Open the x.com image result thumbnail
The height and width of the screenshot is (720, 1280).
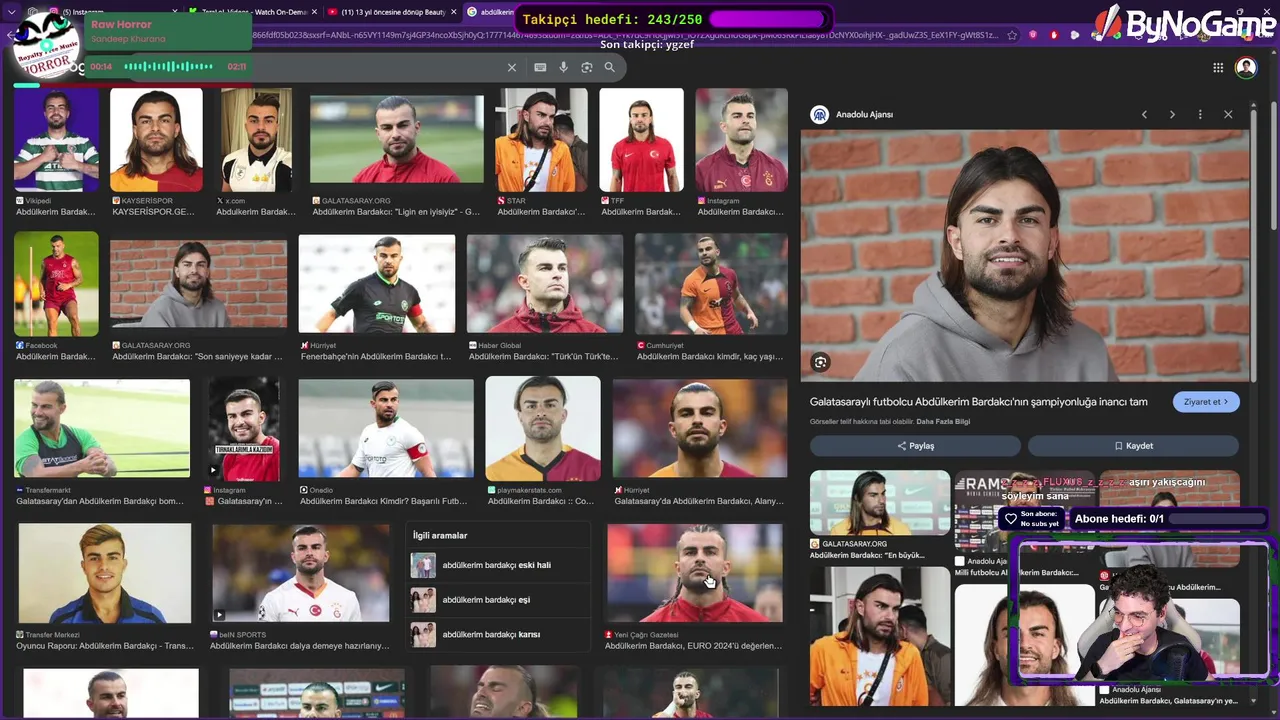tap(256, 140)
